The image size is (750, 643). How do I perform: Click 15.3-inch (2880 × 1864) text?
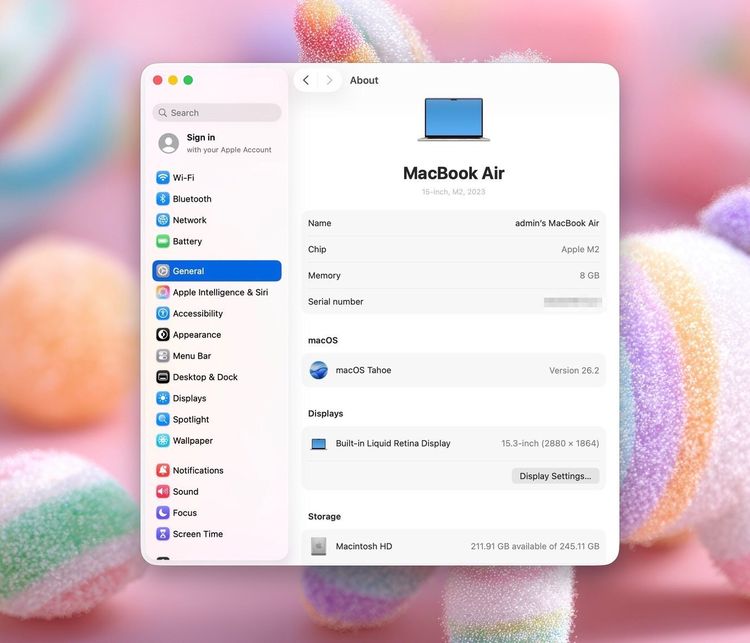550,443
